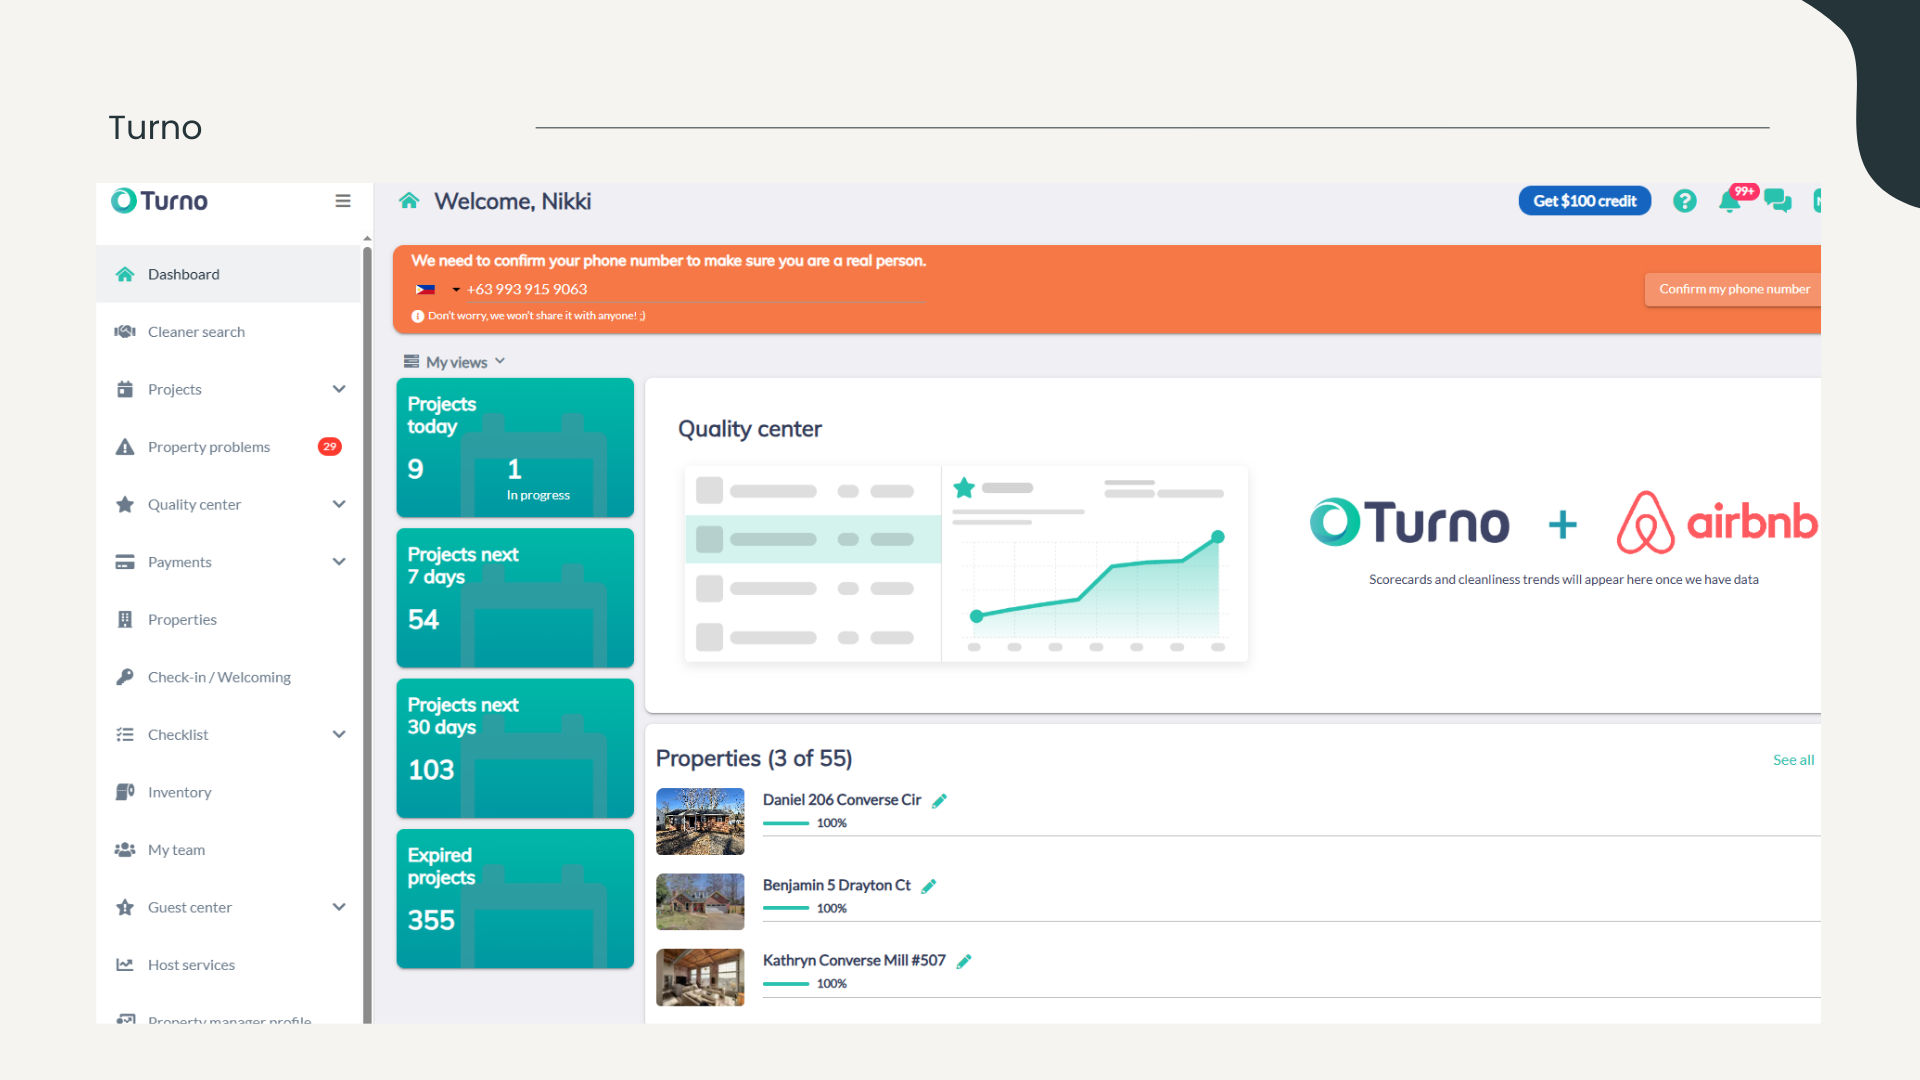Open Benjamin 5 Drayton Ct property

click(837, 885)
